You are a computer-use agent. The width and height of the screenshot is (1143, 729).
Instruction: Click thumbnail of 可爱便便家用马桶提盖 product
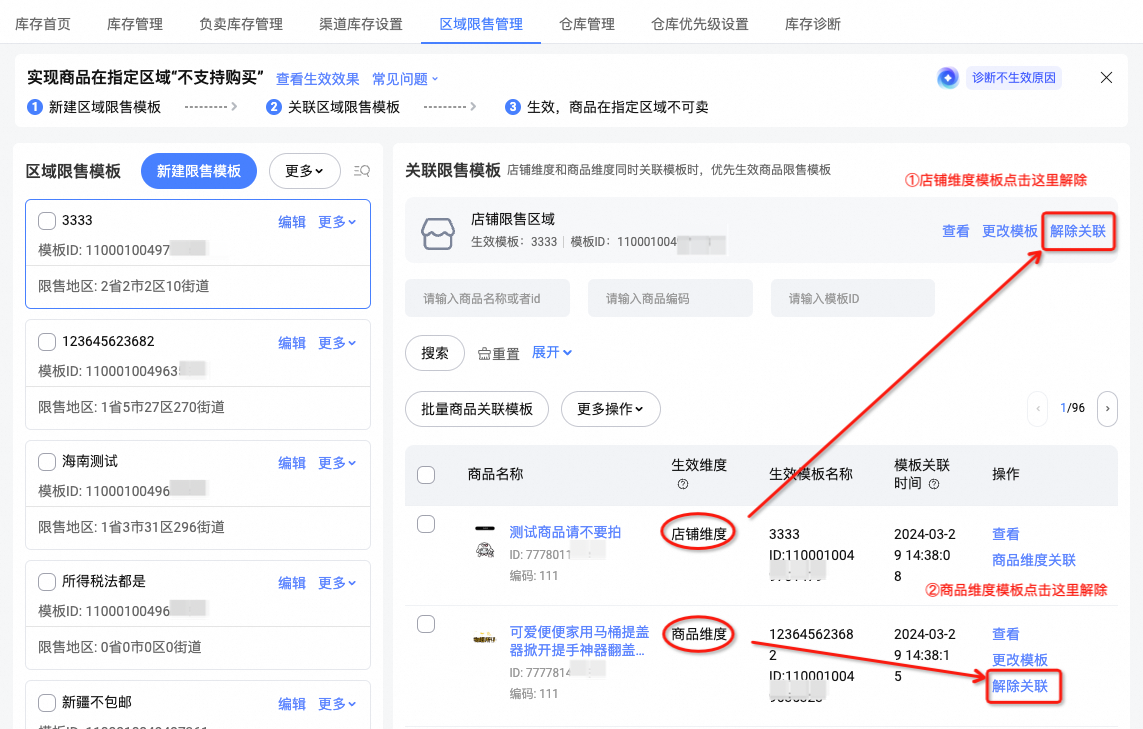point(485,639)
